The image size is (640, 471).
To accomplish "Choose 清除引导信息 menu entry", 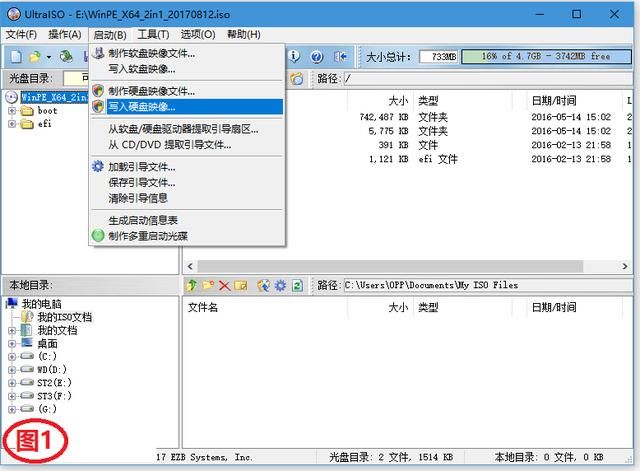I will click(187, 198).
